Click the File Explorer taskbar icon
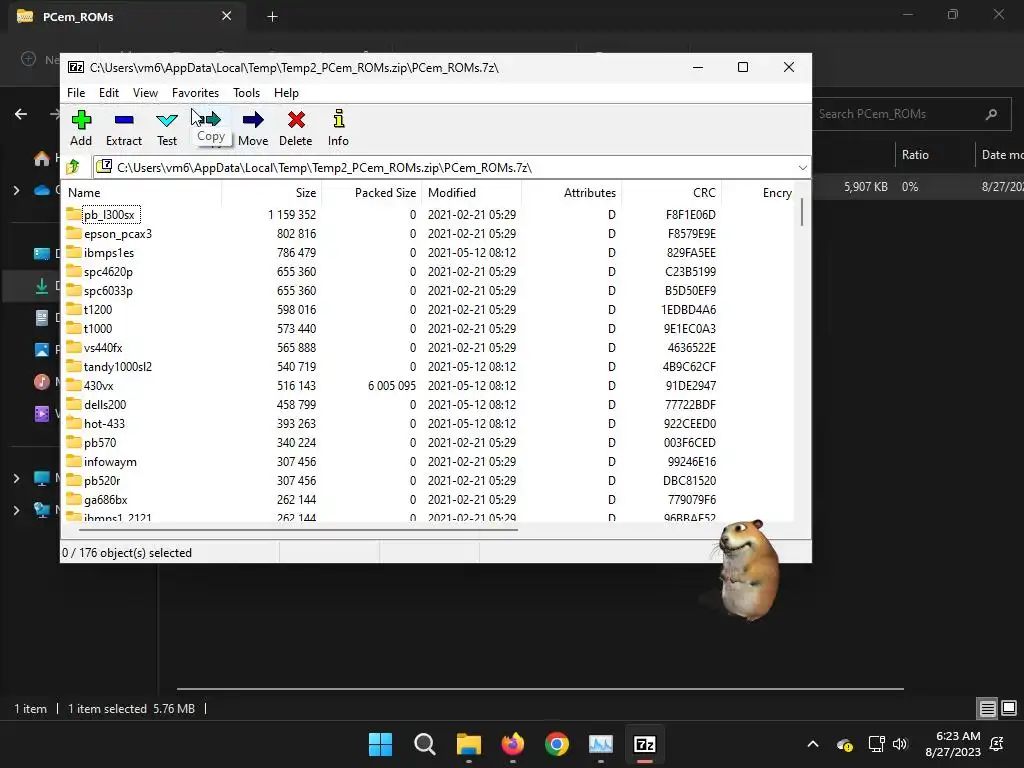1024x768 pixels. (x=468, y=744)
